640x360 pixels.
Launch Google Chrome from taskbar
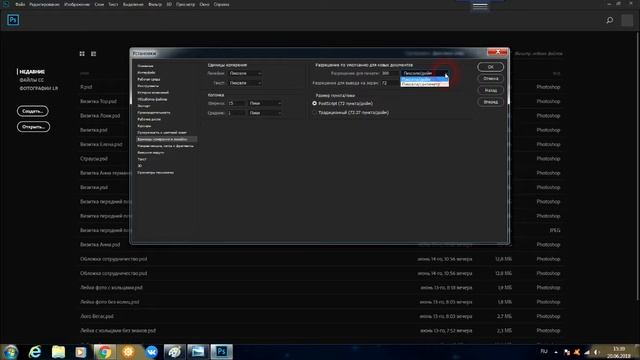pyautogui.click(x=104, y=352)
